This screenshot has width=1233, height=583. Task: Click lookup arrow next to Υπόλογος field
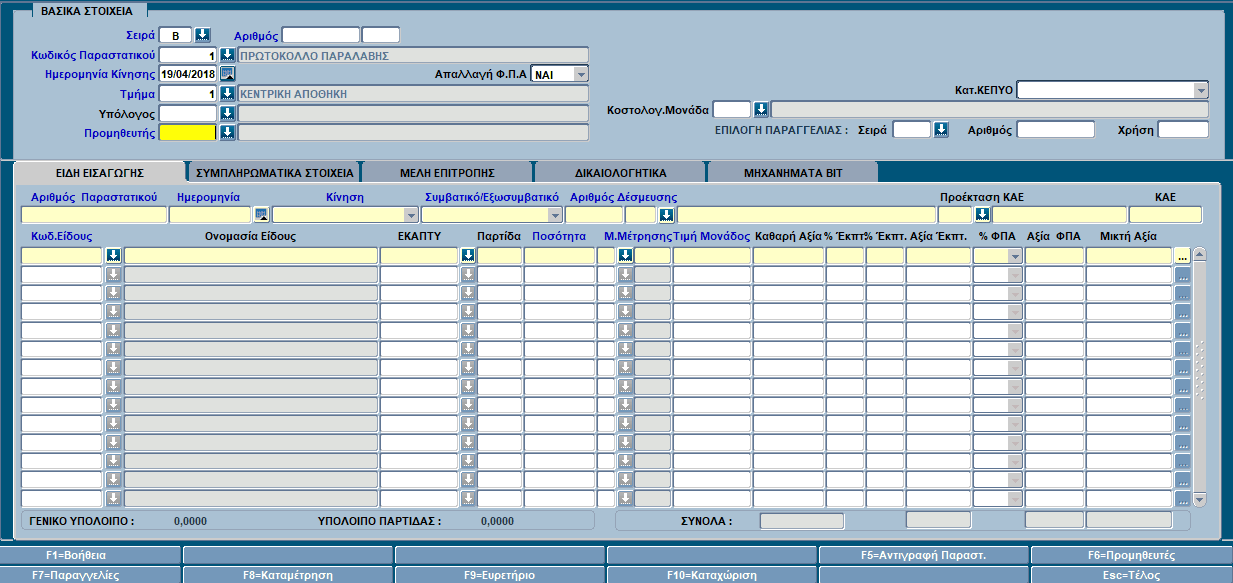[227, 113]
